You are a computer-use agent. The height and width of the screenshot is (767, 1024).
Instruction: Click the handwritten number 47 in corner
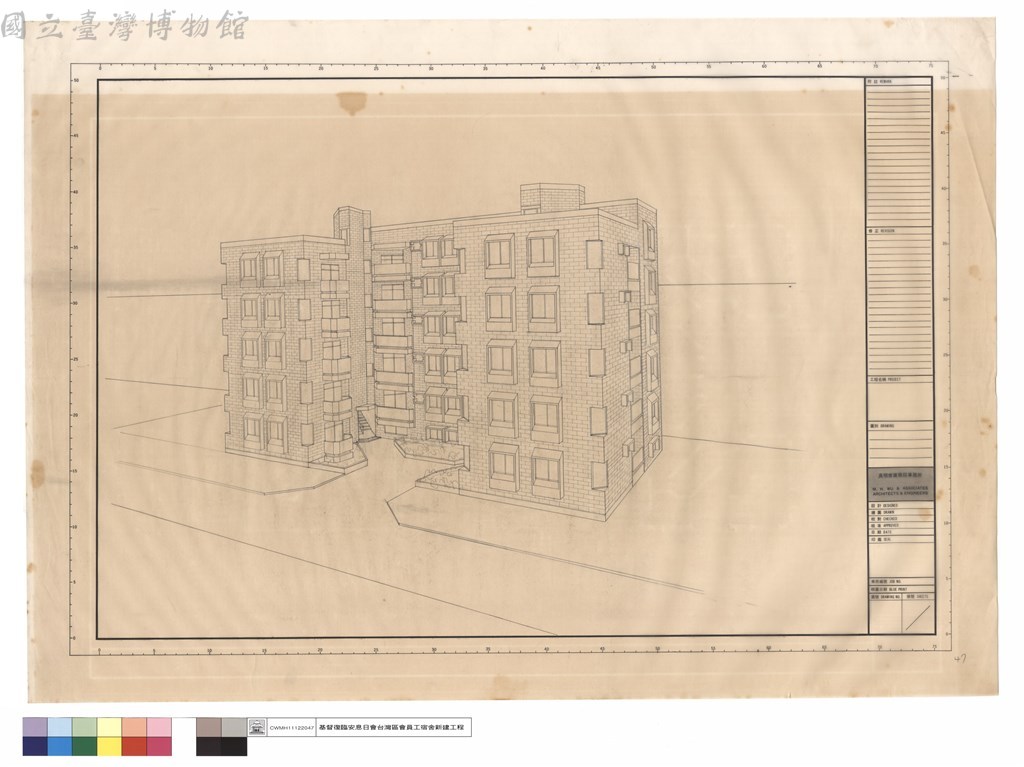959,659
